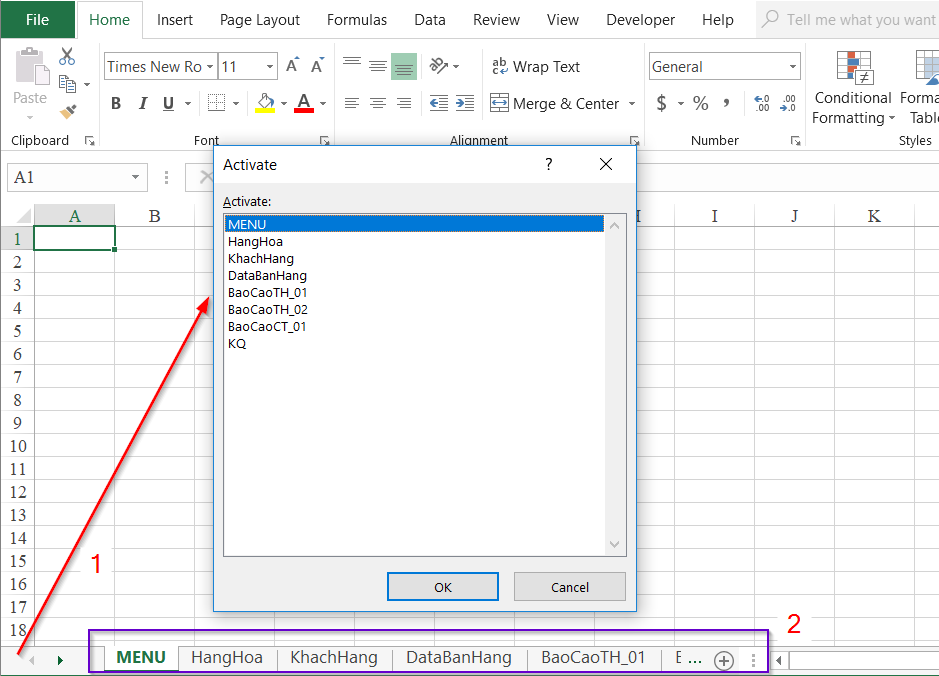This screenshot has width=939, height=676.
Task: Click the Increase Indent icon
Action: (x=465, y=103)
